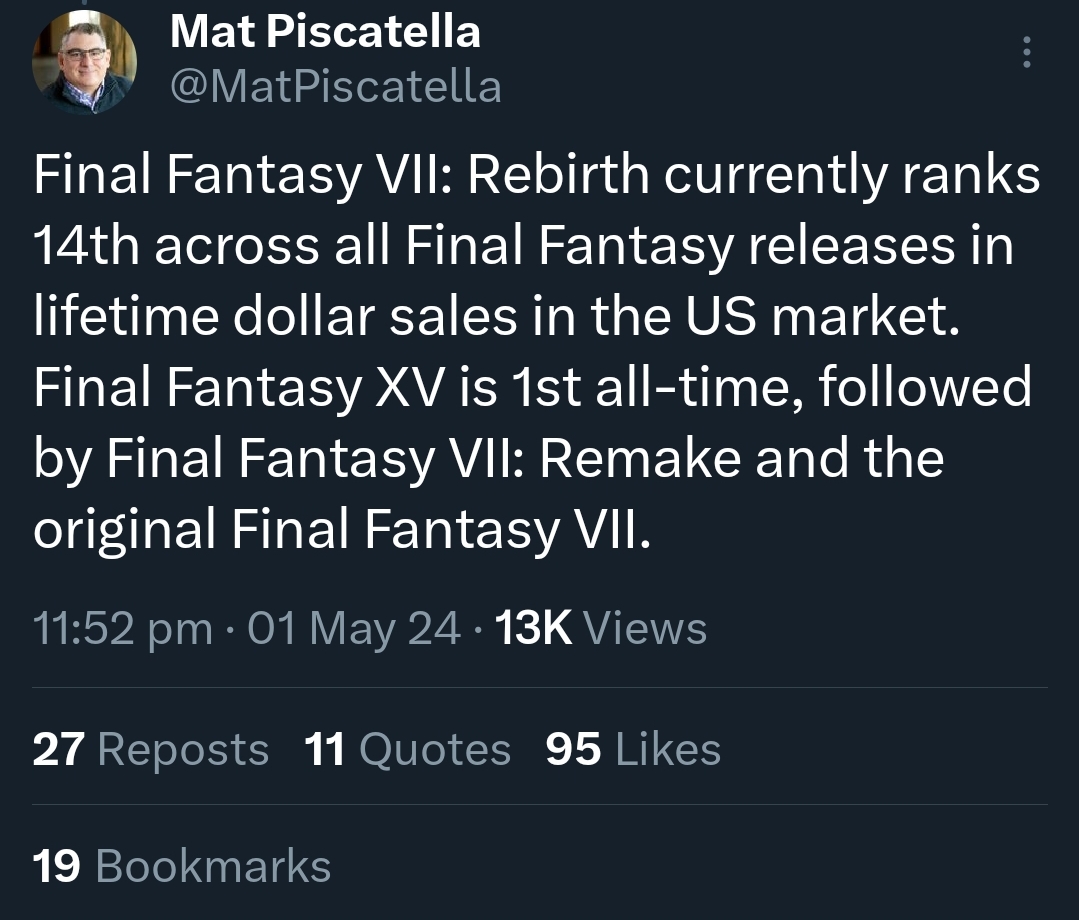
Task: Click the "US market" phrase in tweet
Action: (822, 317)
